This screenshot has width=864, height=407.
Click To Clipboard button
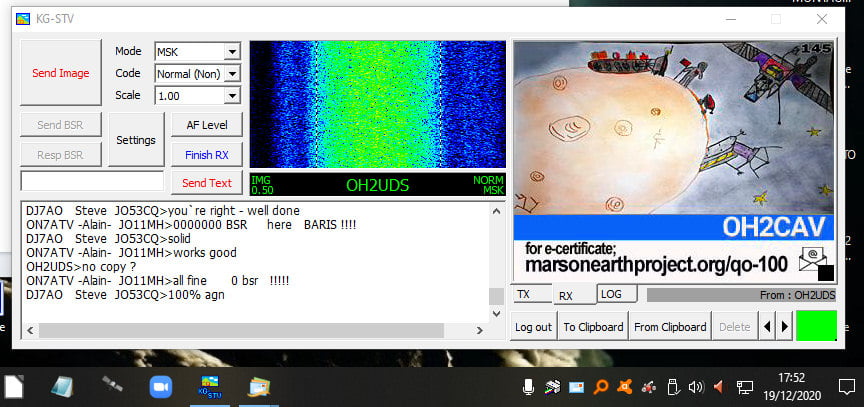593,327
